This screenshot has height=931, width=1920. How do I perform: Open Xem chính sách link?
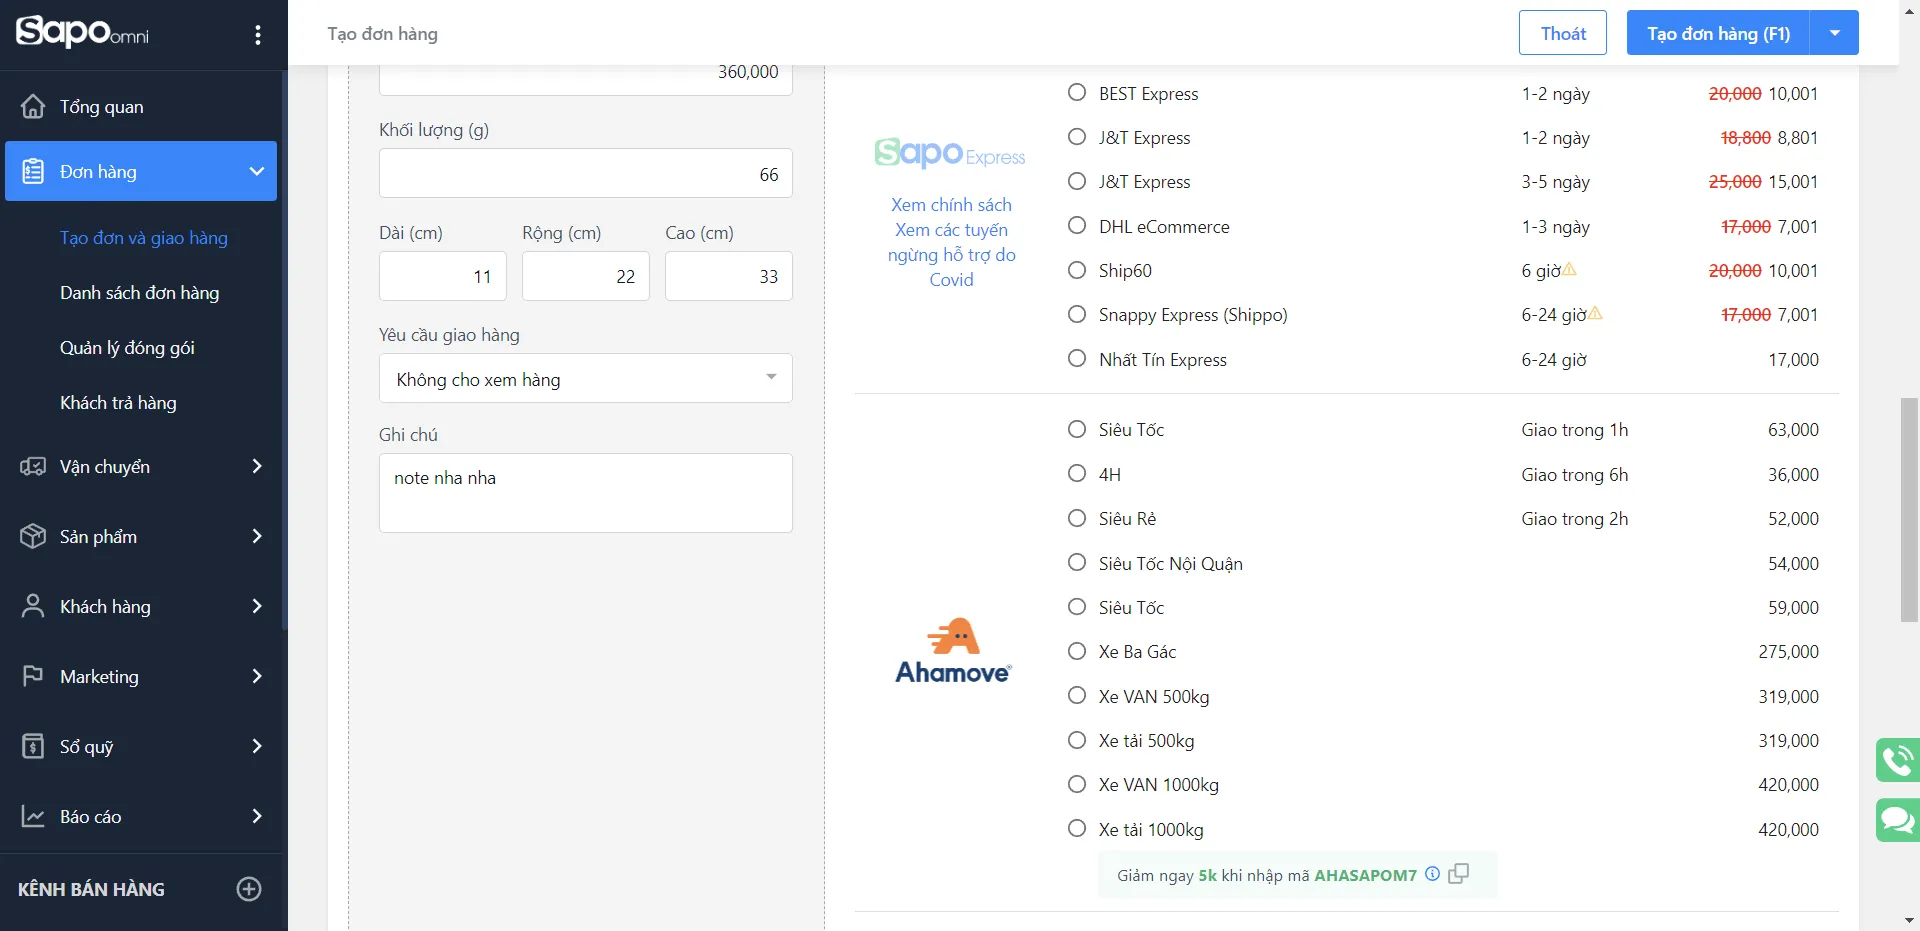click(x=951, y=204)
